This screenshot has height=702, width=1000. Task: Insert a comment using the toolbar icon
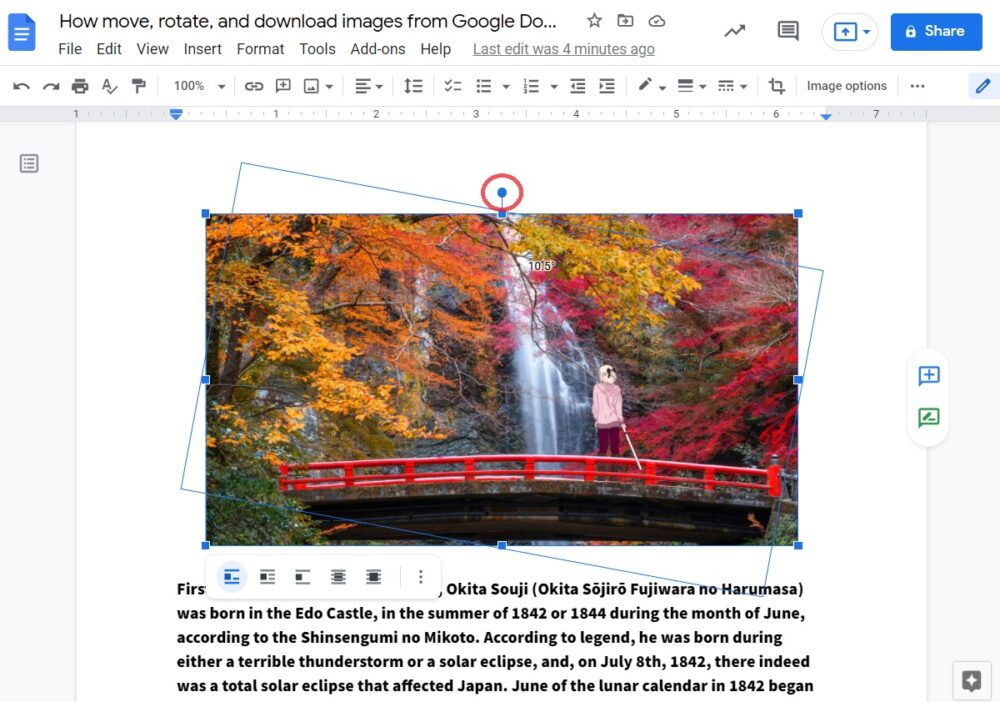pyautogui.click(x=285, y=85)
